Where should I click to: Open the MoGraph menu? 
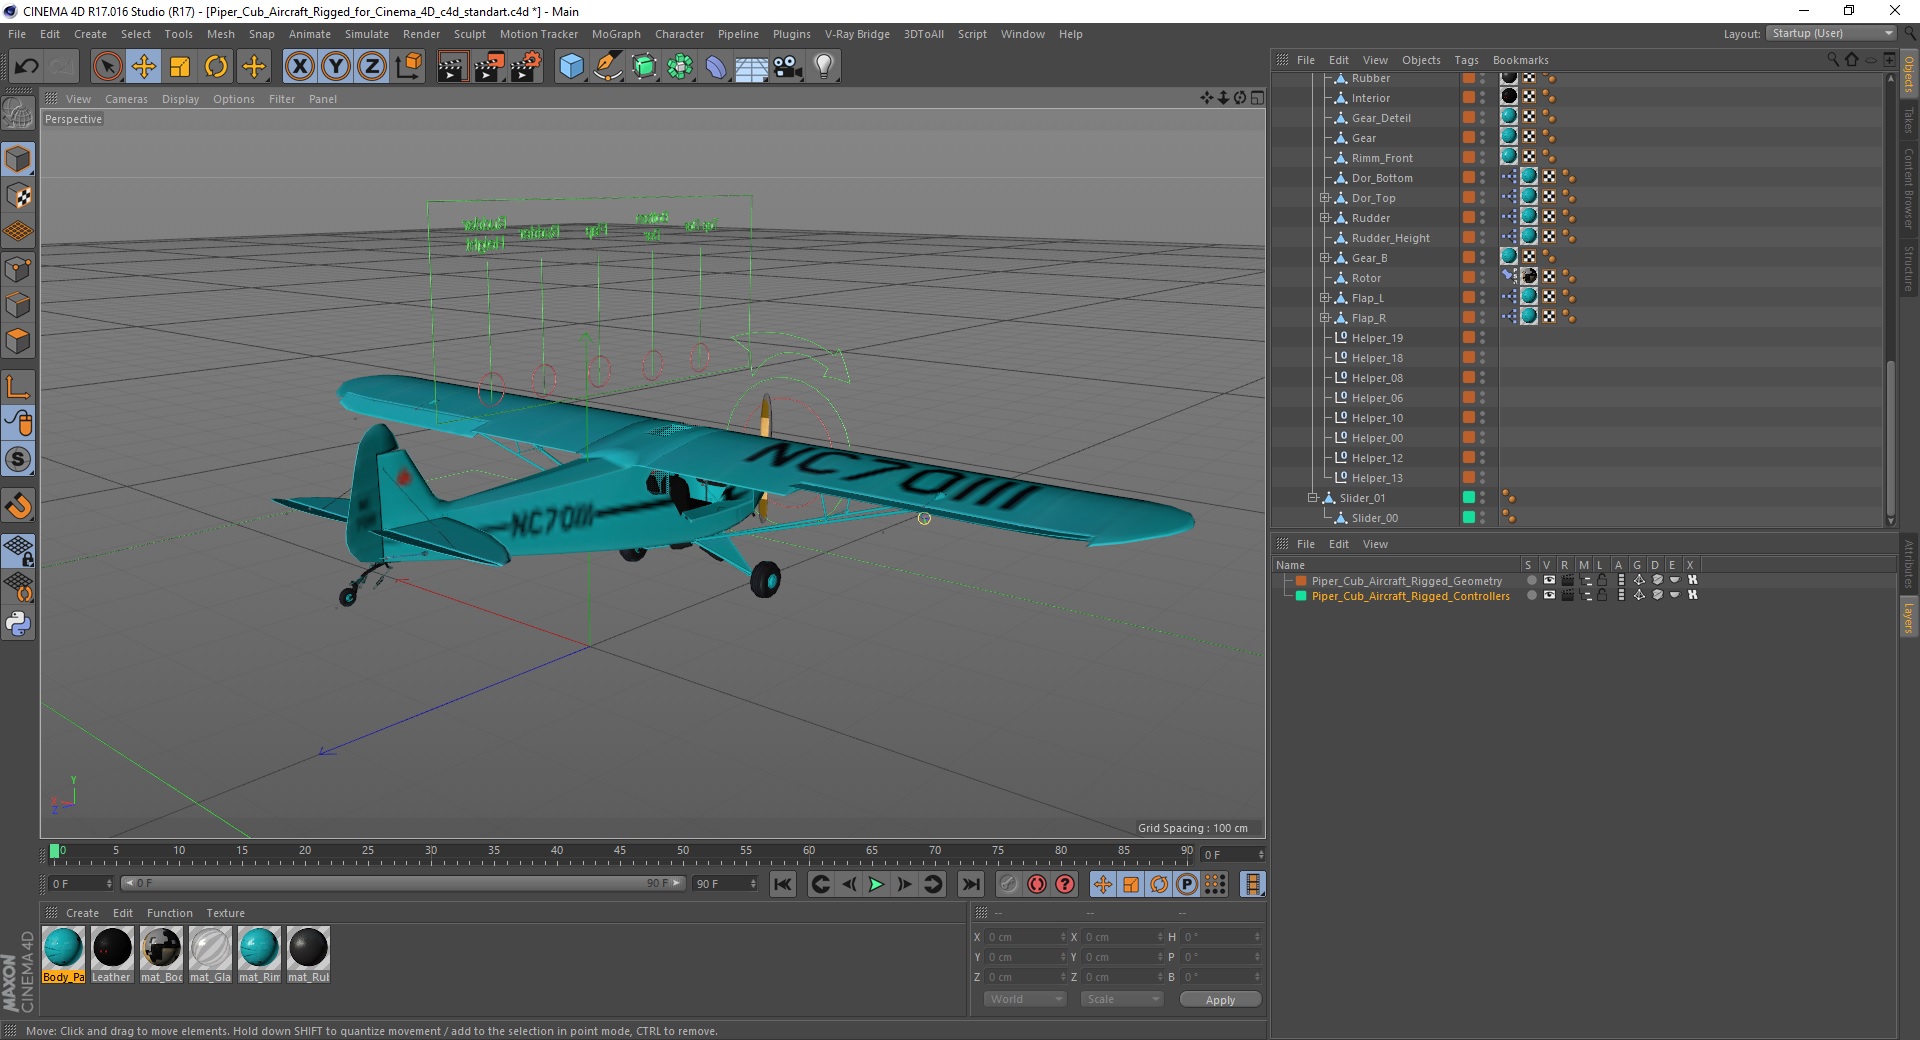point(616,34)
